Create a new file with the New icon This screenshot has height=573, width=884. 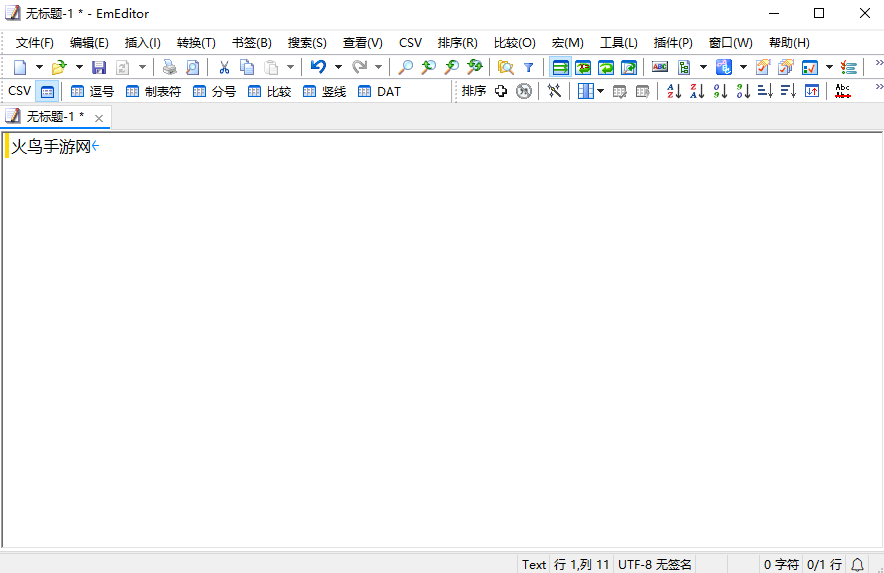point(20,68)
